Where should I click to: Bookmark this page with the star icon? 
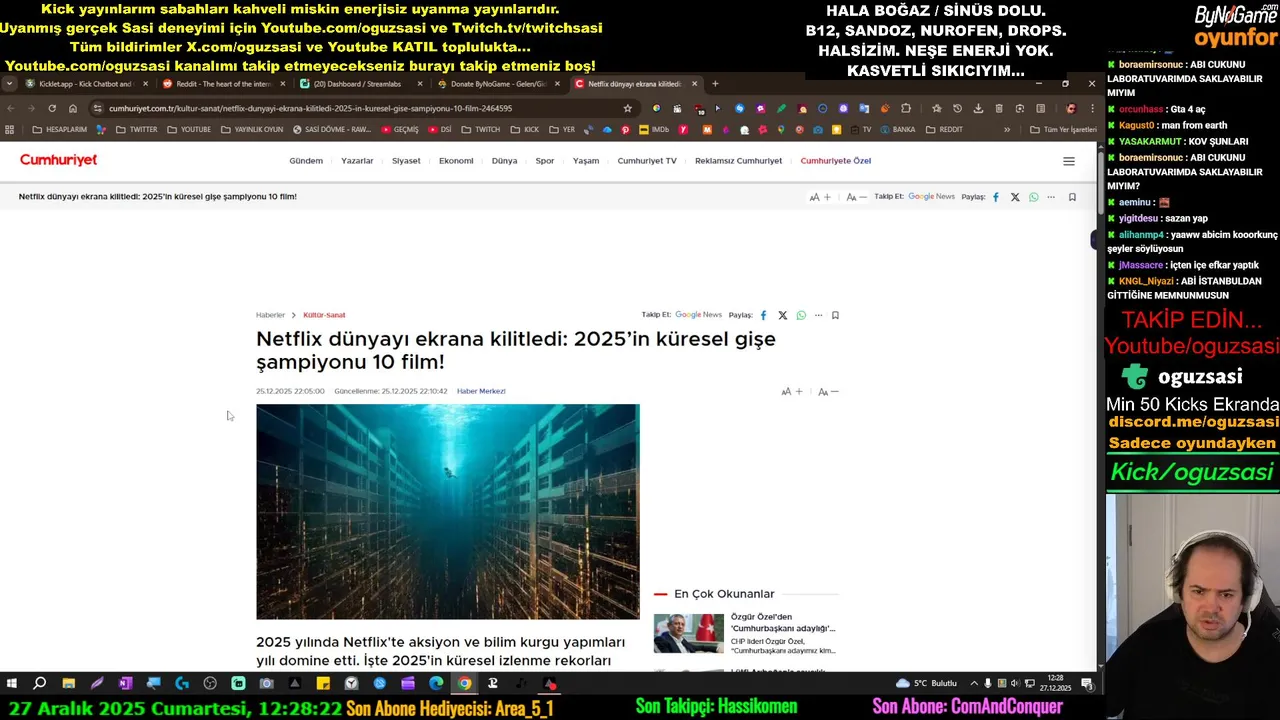tap(627, 108)
